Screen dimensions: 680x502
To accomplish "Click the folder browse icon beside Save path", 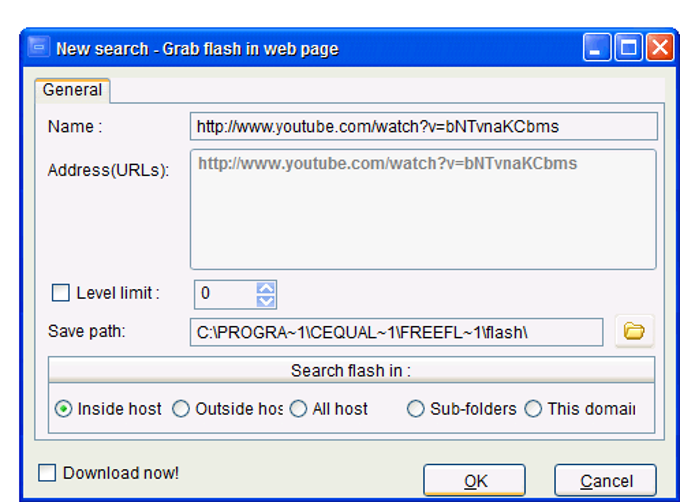I will [x=634, y=331].
